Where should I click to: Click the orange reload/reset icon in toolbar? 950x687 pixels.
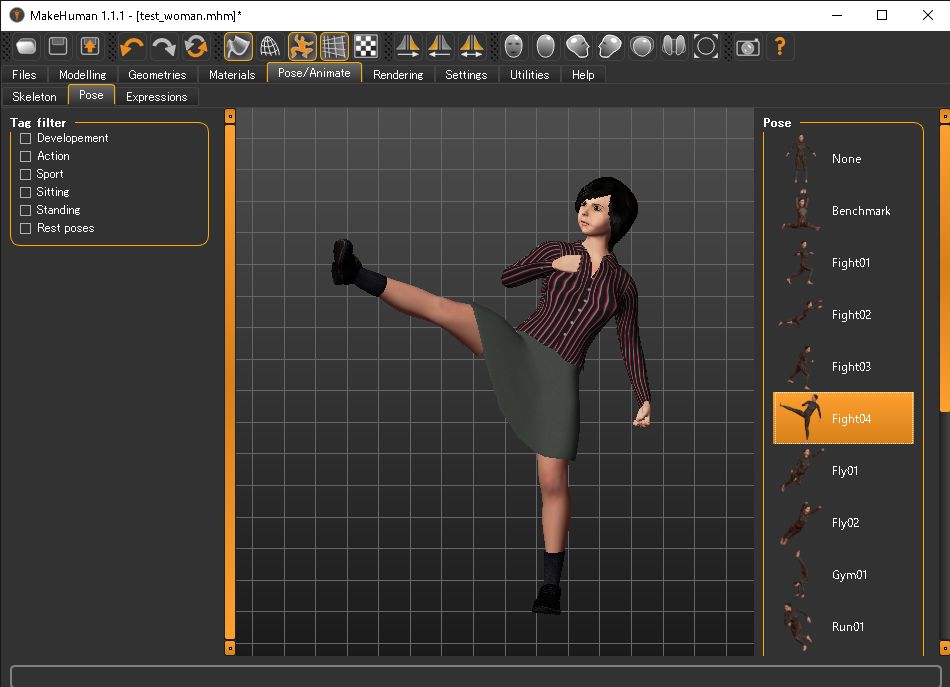click(x=196, y=46)
